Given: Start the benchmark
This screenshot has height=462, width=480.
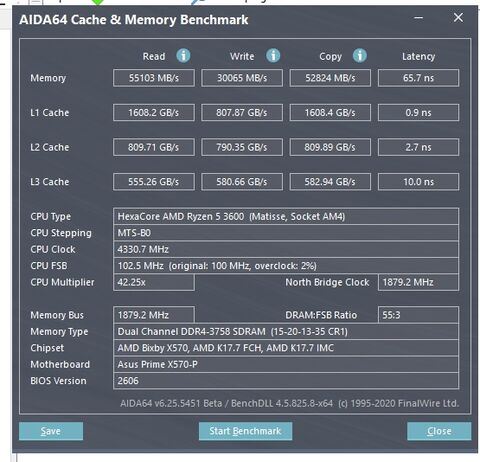Looking at the screenshot, I should pos(245,431).
